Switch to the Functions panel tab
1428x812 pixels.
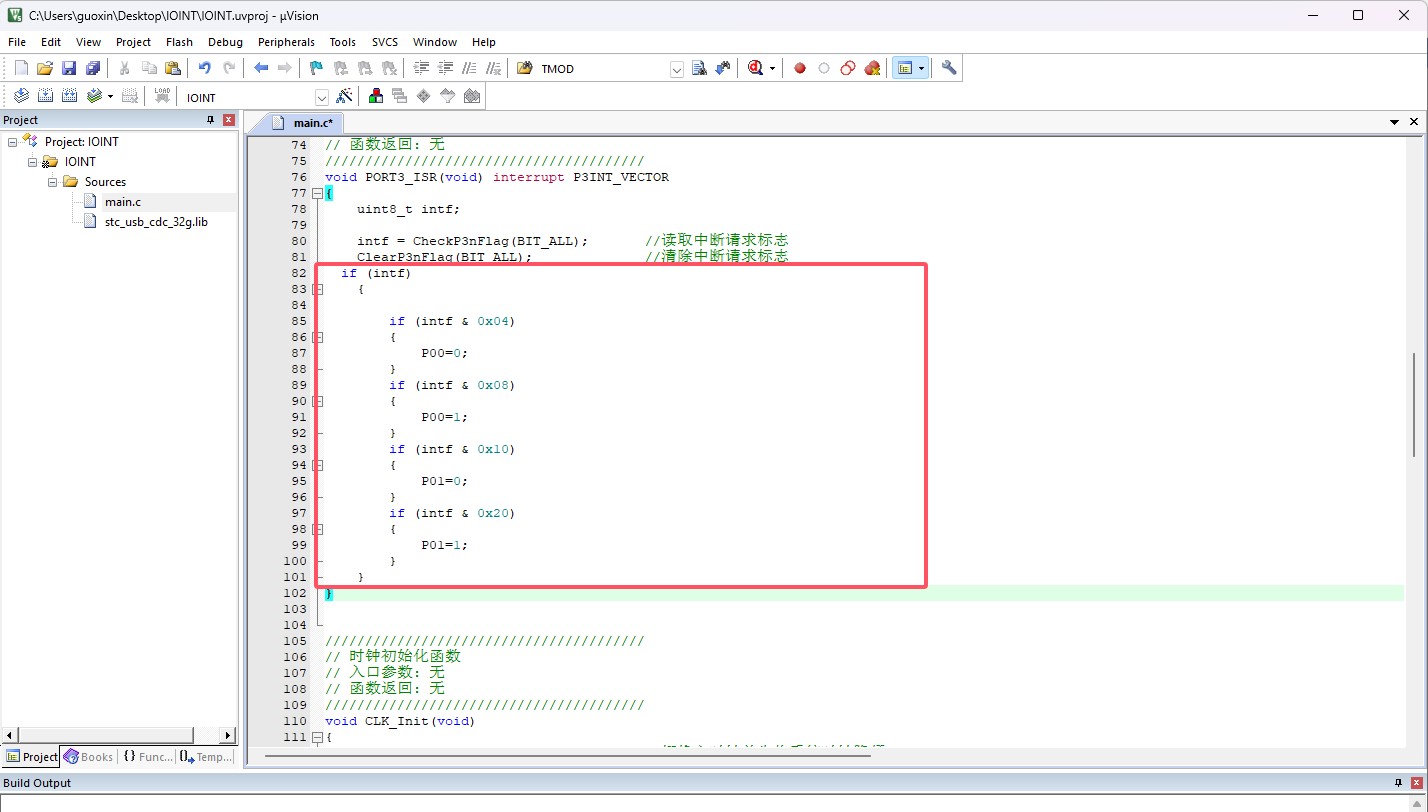tap(148, 757)
